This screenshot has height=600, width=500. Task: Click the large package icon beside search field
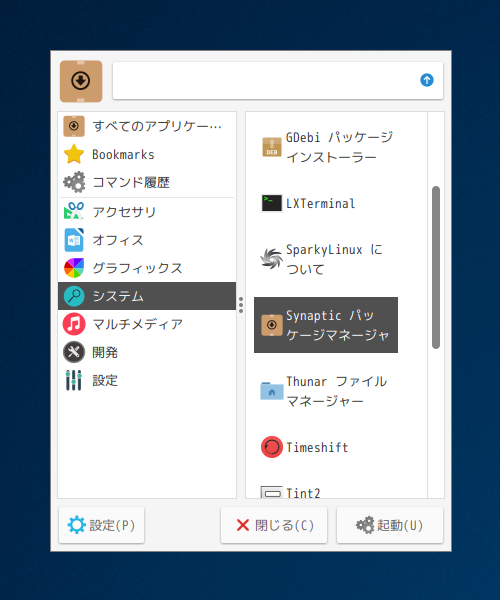click(x=81, y=81)
